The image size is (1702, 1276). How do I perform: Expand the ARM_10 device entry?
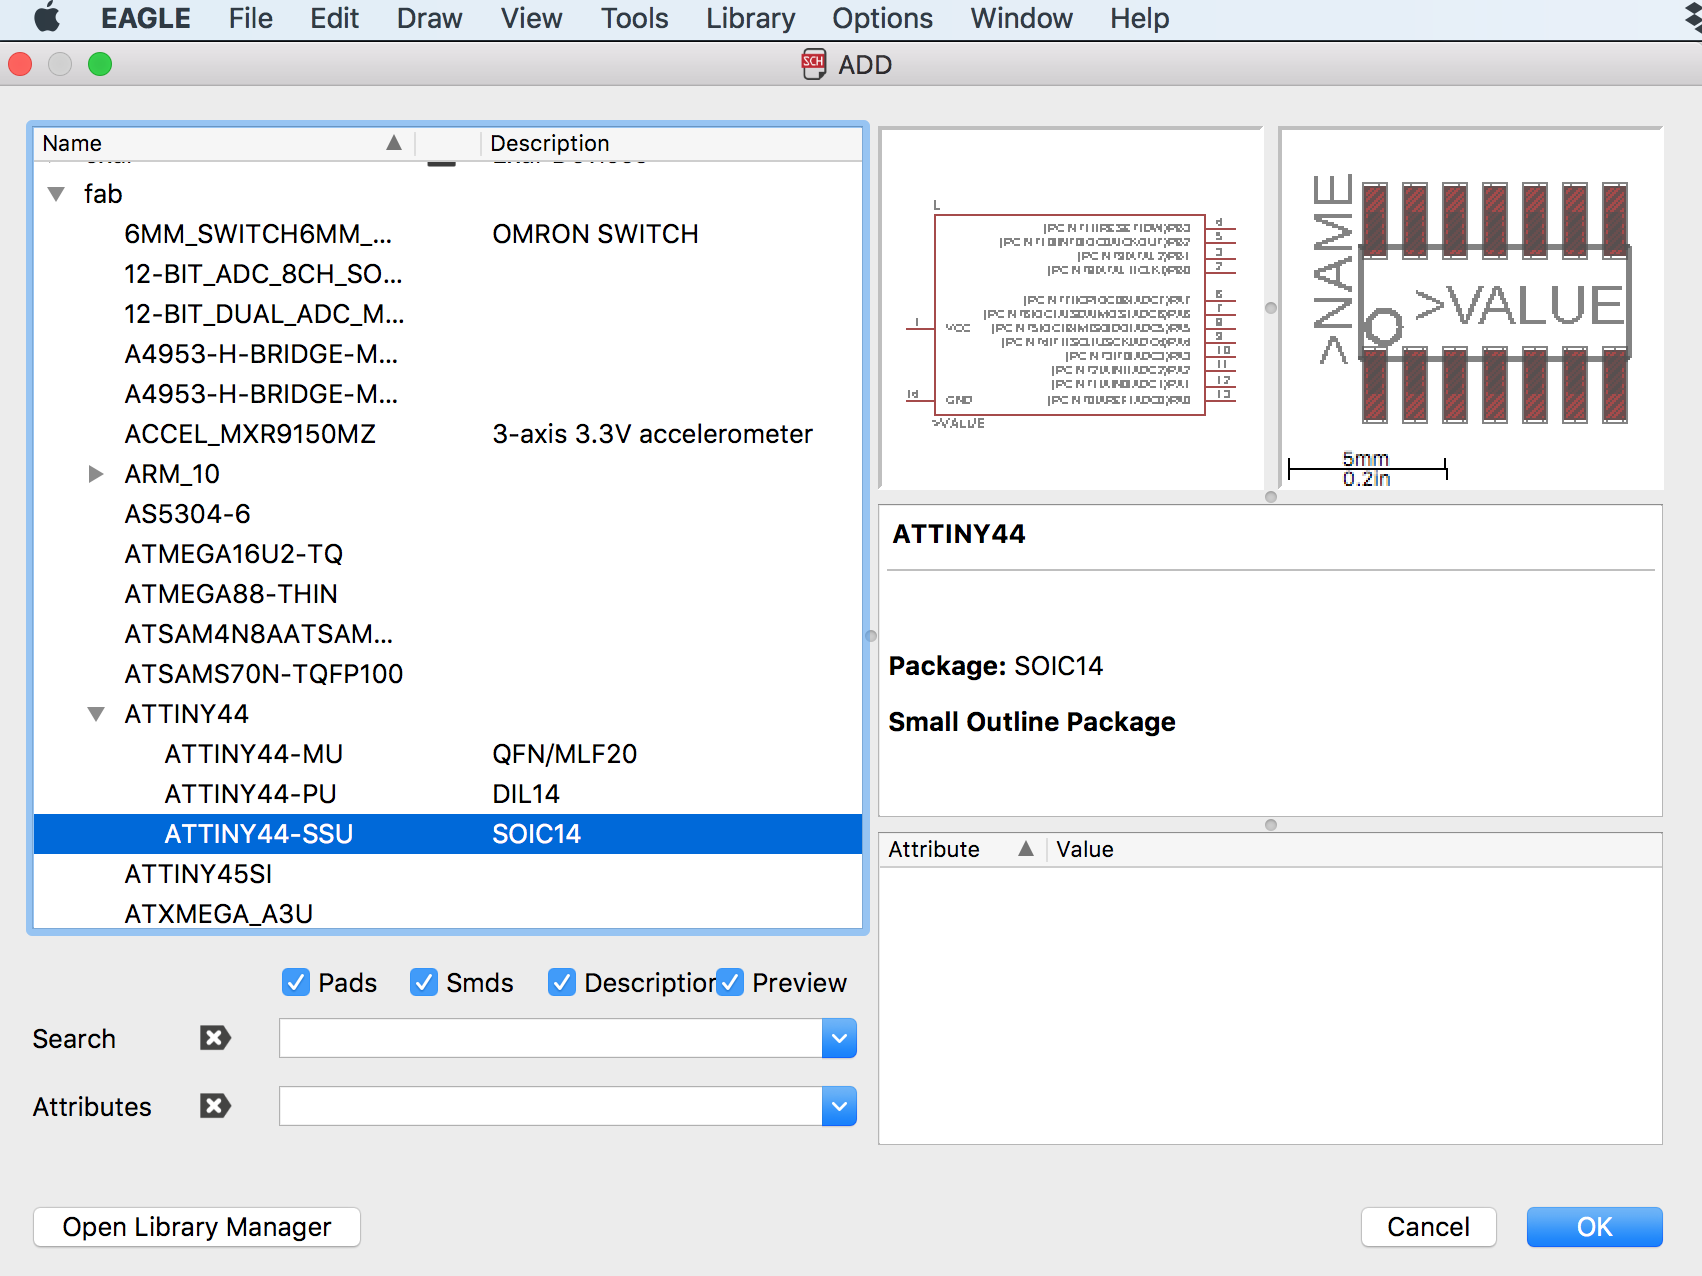96,474
